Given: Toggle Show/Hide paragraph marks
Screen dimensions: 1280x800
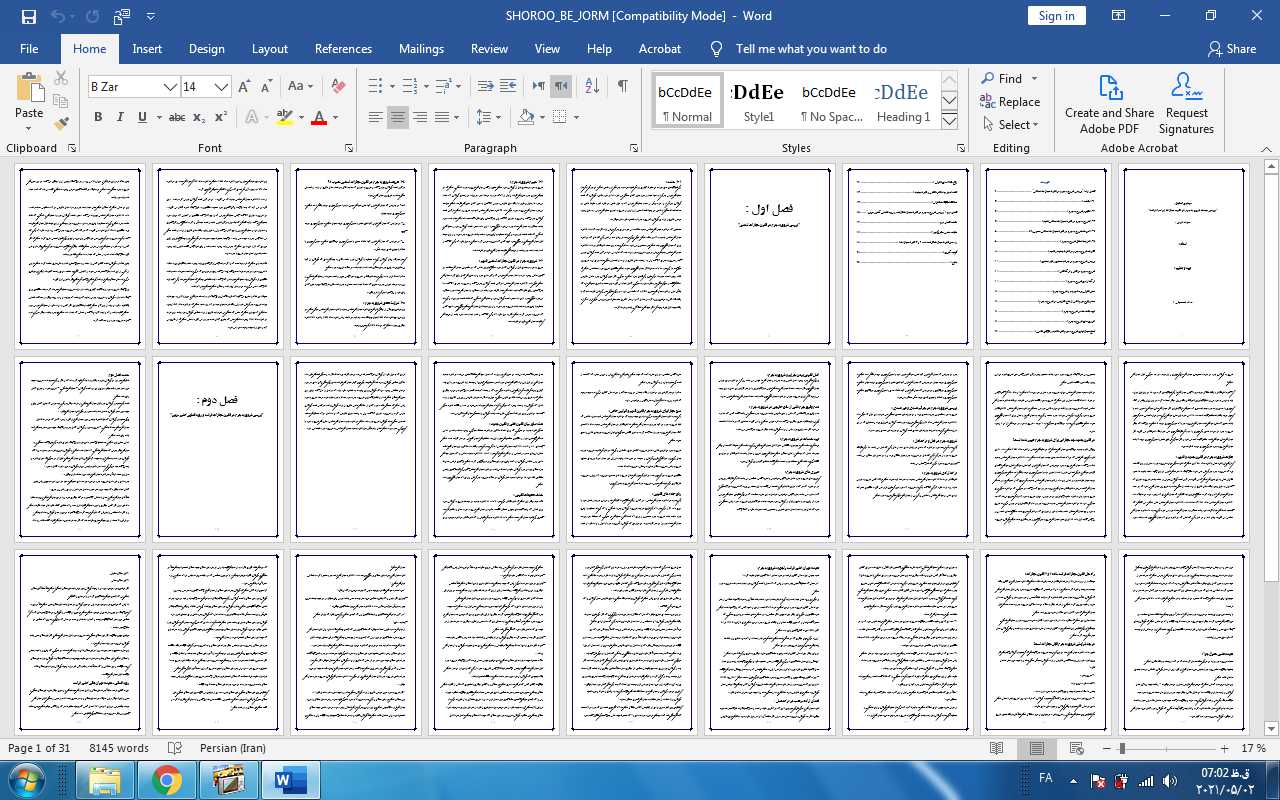Looking at the screenshot, I should 622,87.
